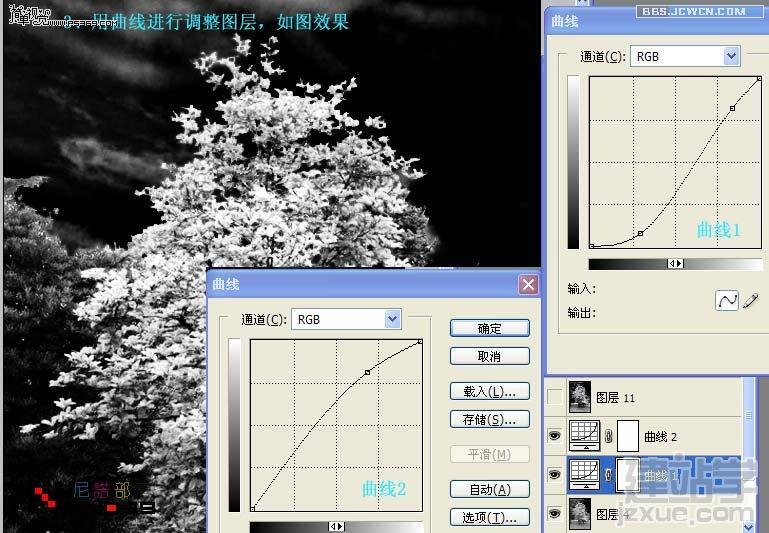Flip gradient bar arrows in 曲线2 dialog

pyautogui.click(x=336, y=527)
